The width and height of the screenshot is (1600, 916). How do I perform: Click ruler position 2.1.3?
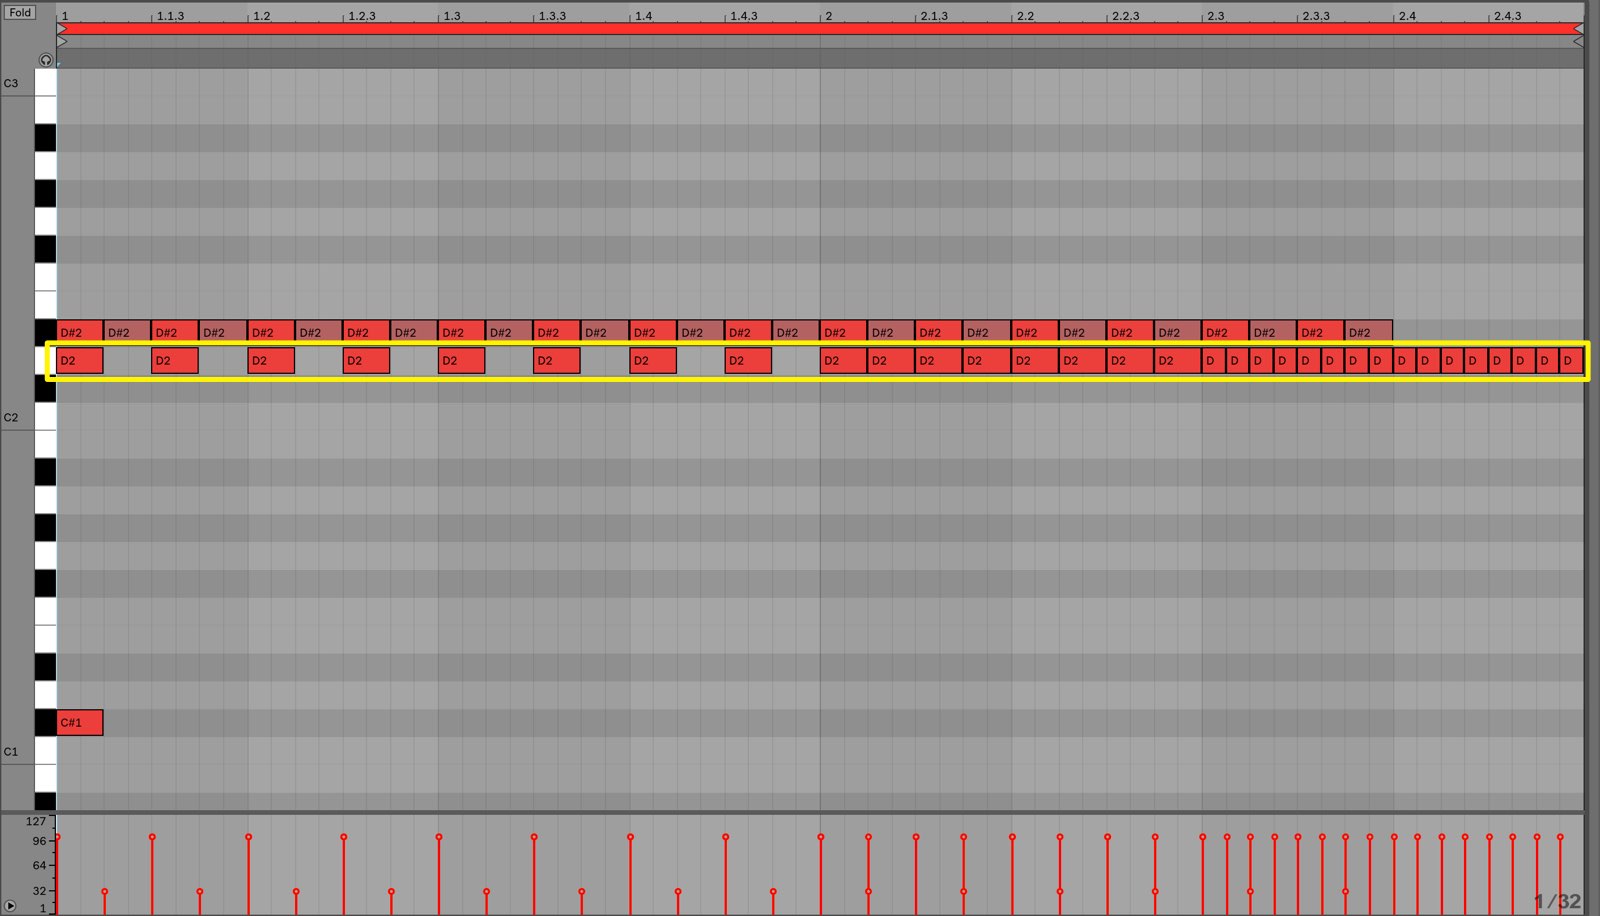(x=934, y=16)
